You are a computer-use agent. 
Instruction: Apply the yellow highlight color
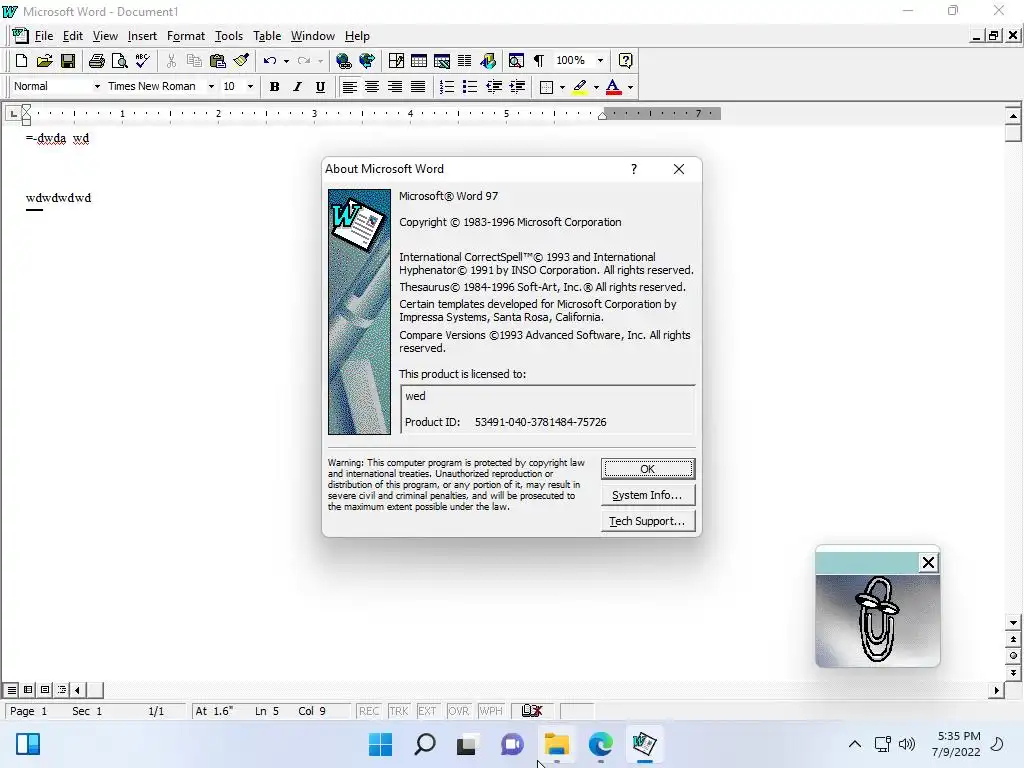point(579,87)
